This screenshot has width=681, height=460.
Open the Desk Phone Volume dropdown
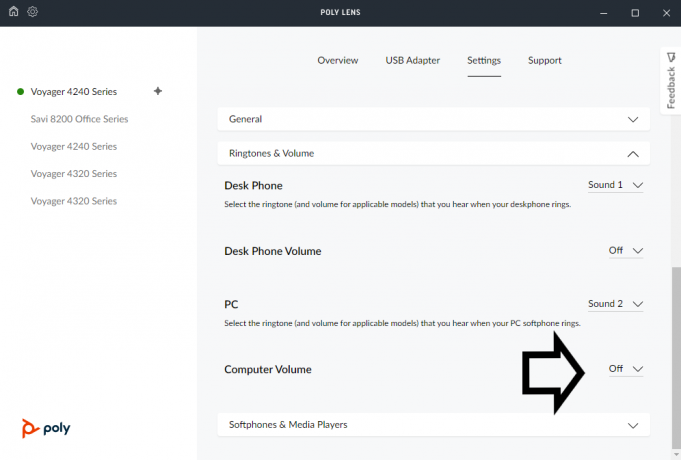tap(626, 251)
